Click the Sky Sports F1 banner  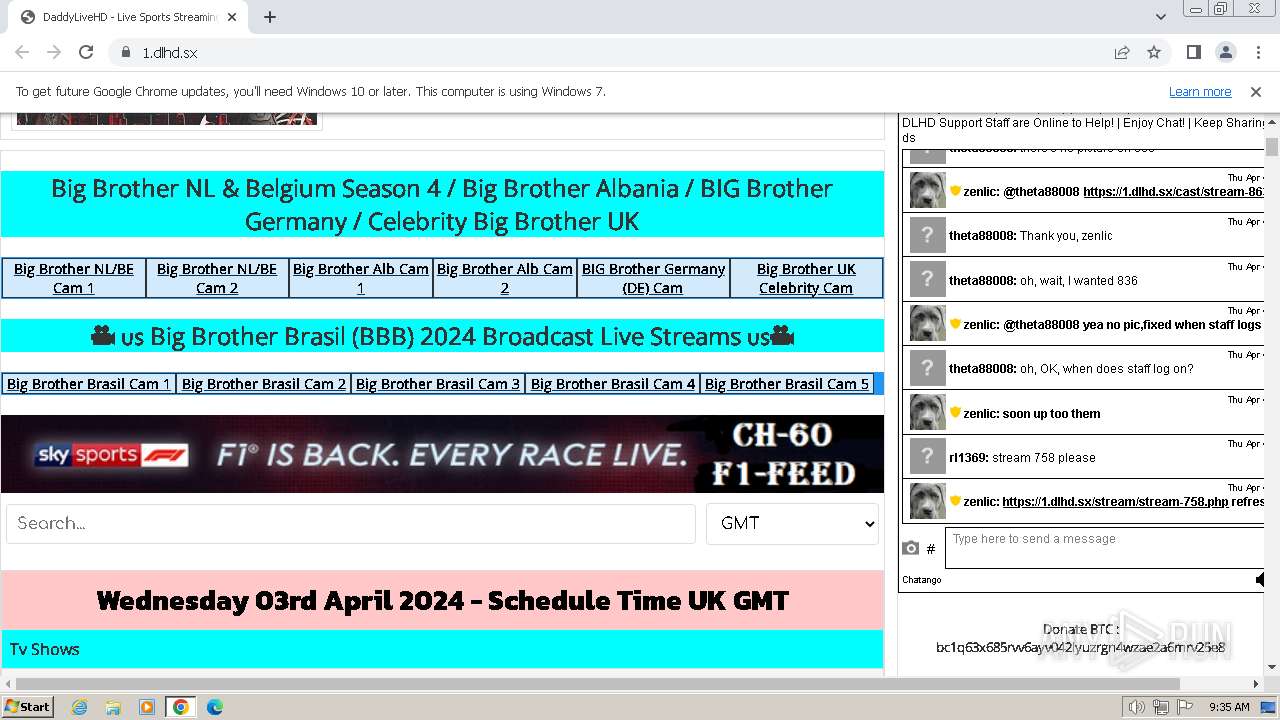pyautogui.click(x=442, y=454)
